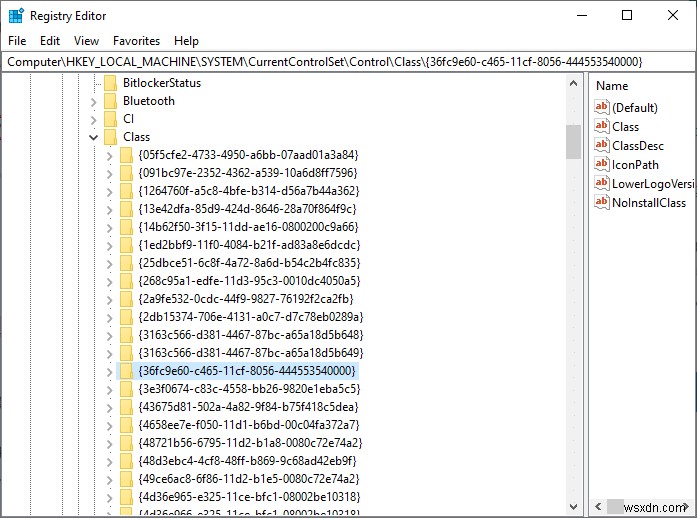
Task: Click folder icon of {2db15374-706e-4131-a0c7-d7c78eb0289a}
Action: pos(126,317)
